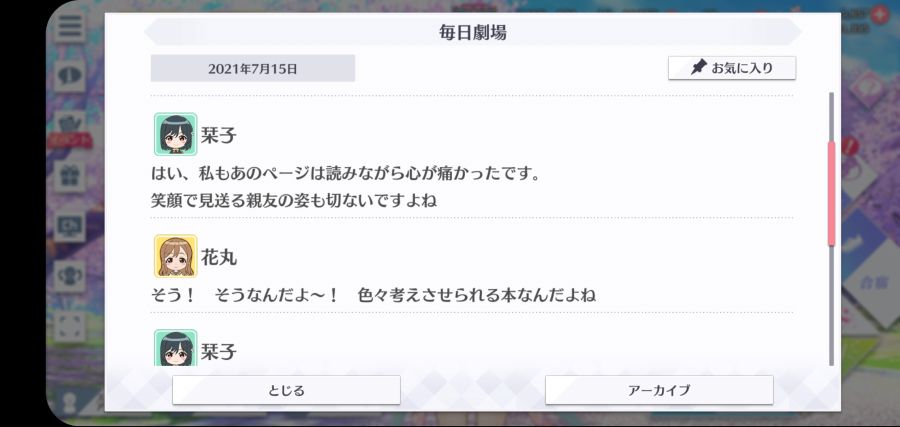Screen dimensions: 900x427
Task: Open the trophy icon in sidebar
Action: 70,276
